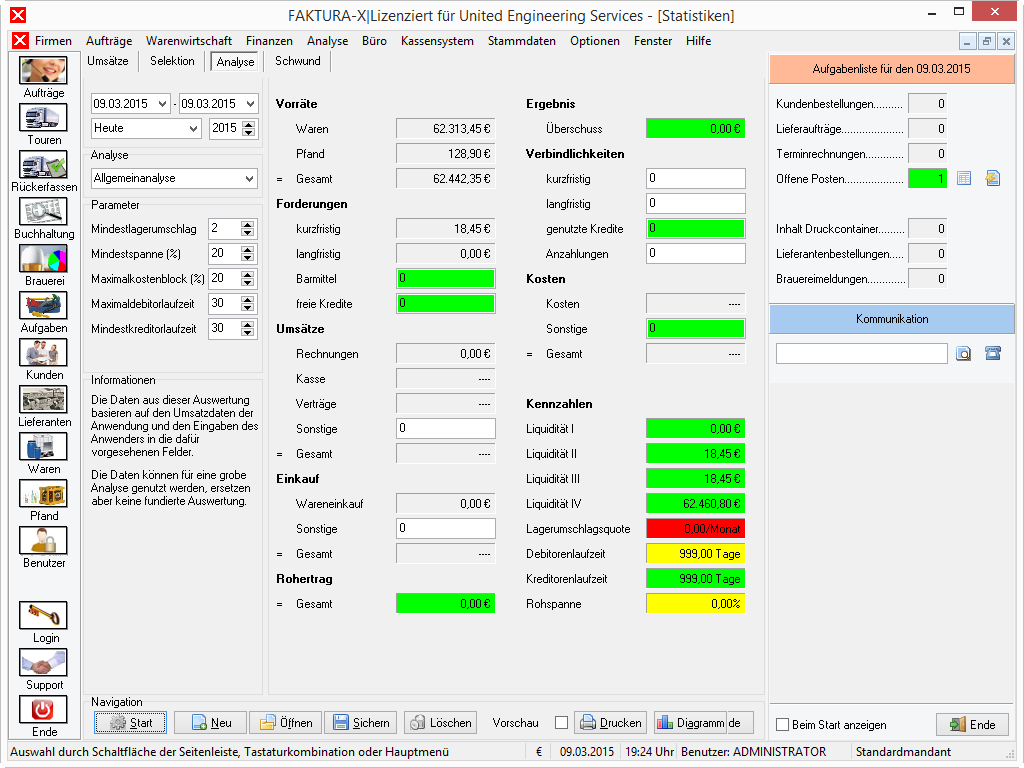1024x768 pixels.
Task: Click the Öffnen folder button
Action: click(x=286, y=723)
